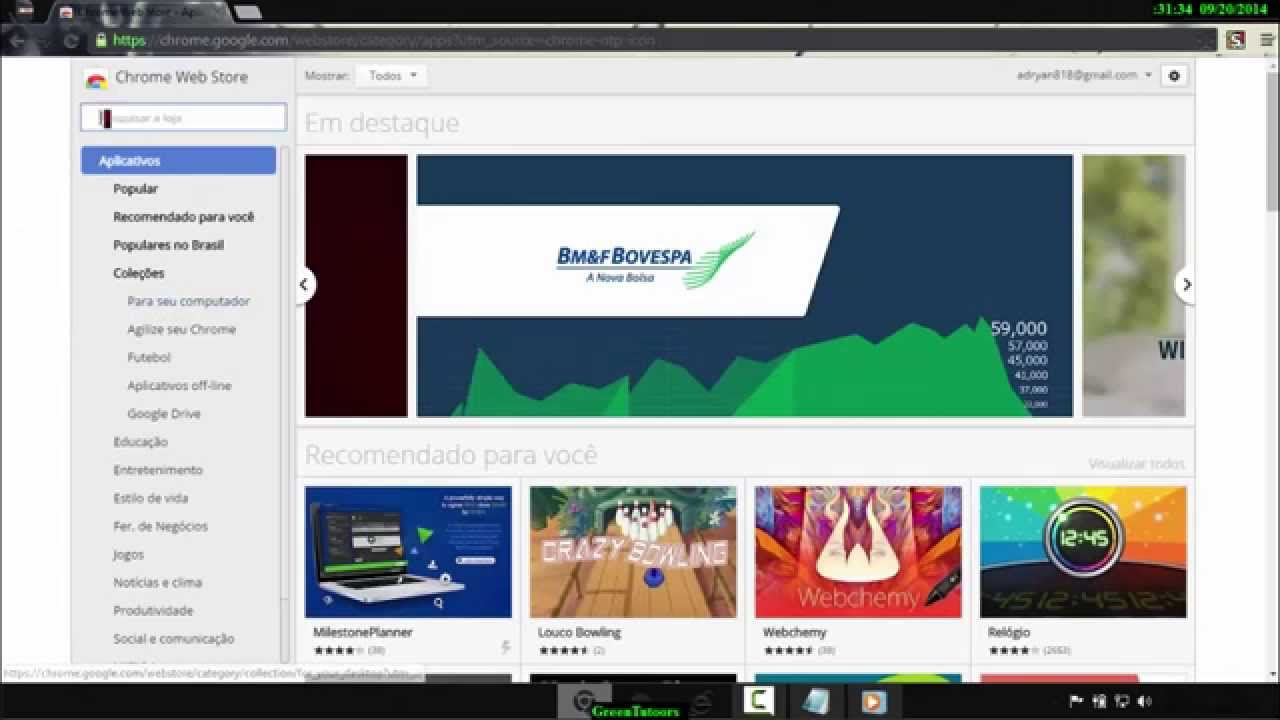Click Chrome icon in taskbar
Screen dimensions: 1280x720
(x=583, y=702)
